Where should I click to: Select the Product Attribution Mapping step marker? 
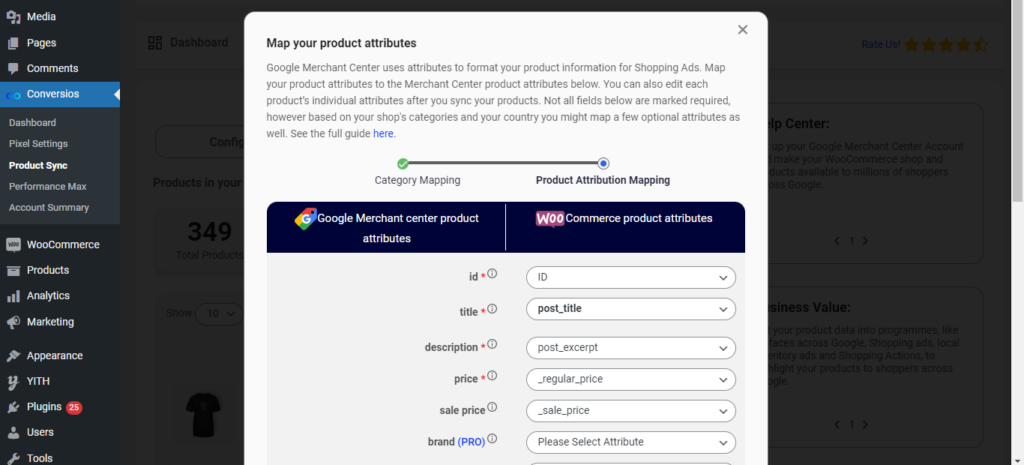[603, 163]
